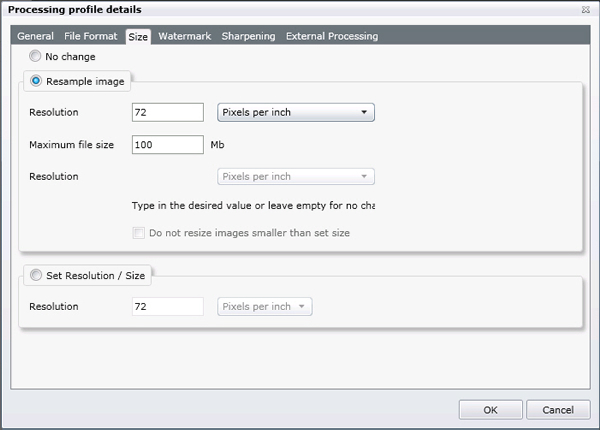Select the No change radio button
600x430 pixels.
pos(36,57)
